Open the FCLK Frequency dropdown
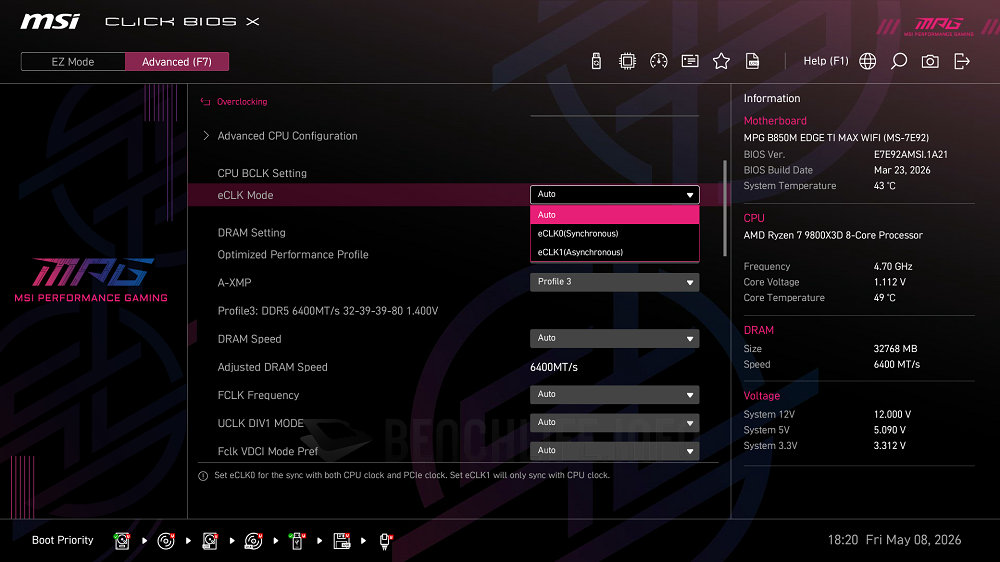This screenshot has height=562, width=1000. (x=615, y=394)
